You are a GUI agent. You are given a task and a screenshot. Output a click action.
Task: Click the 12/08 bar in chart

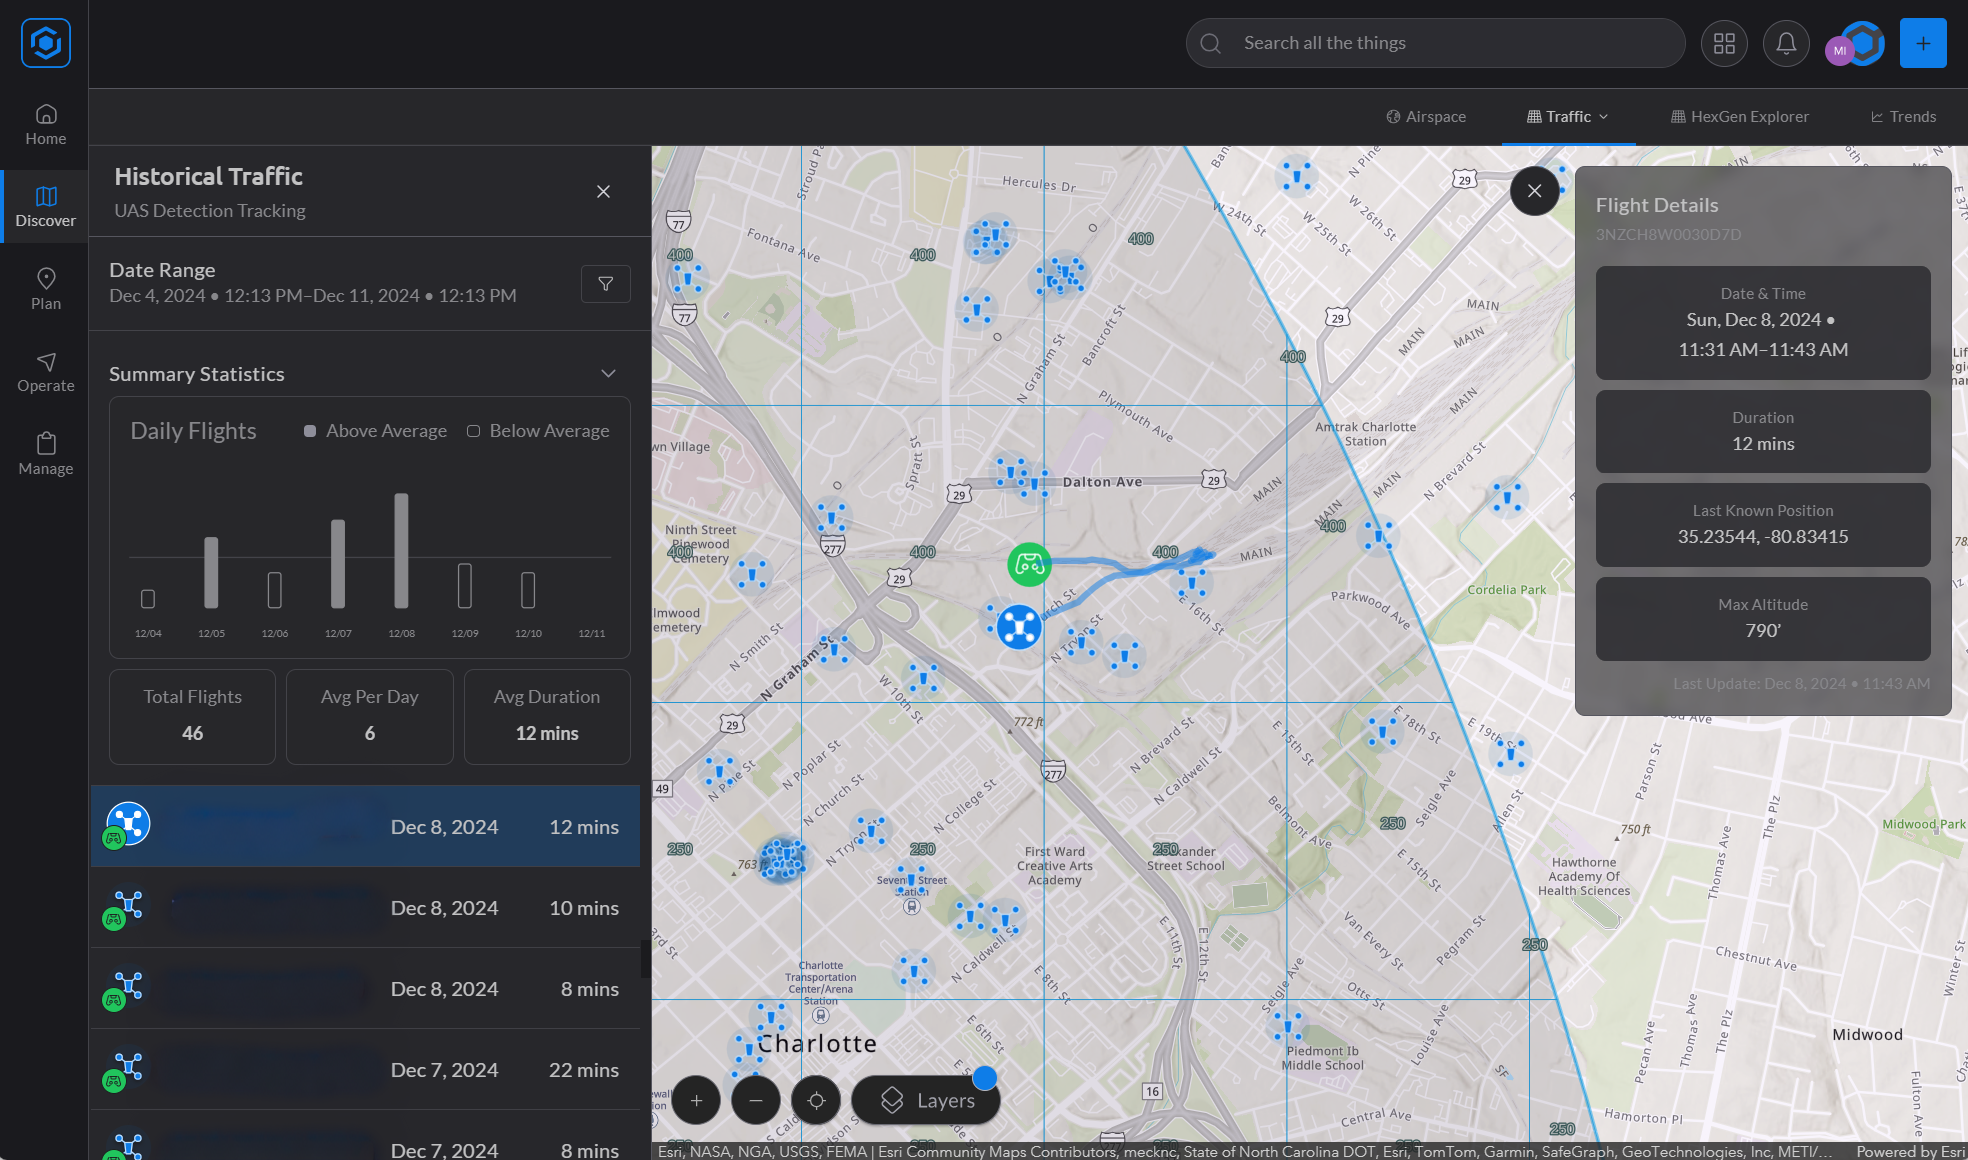pos(401,551)
